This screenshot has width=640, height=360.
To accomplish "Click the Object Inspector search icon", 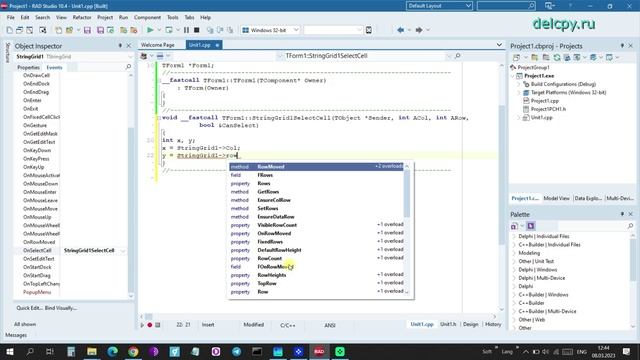I will 129,67.
